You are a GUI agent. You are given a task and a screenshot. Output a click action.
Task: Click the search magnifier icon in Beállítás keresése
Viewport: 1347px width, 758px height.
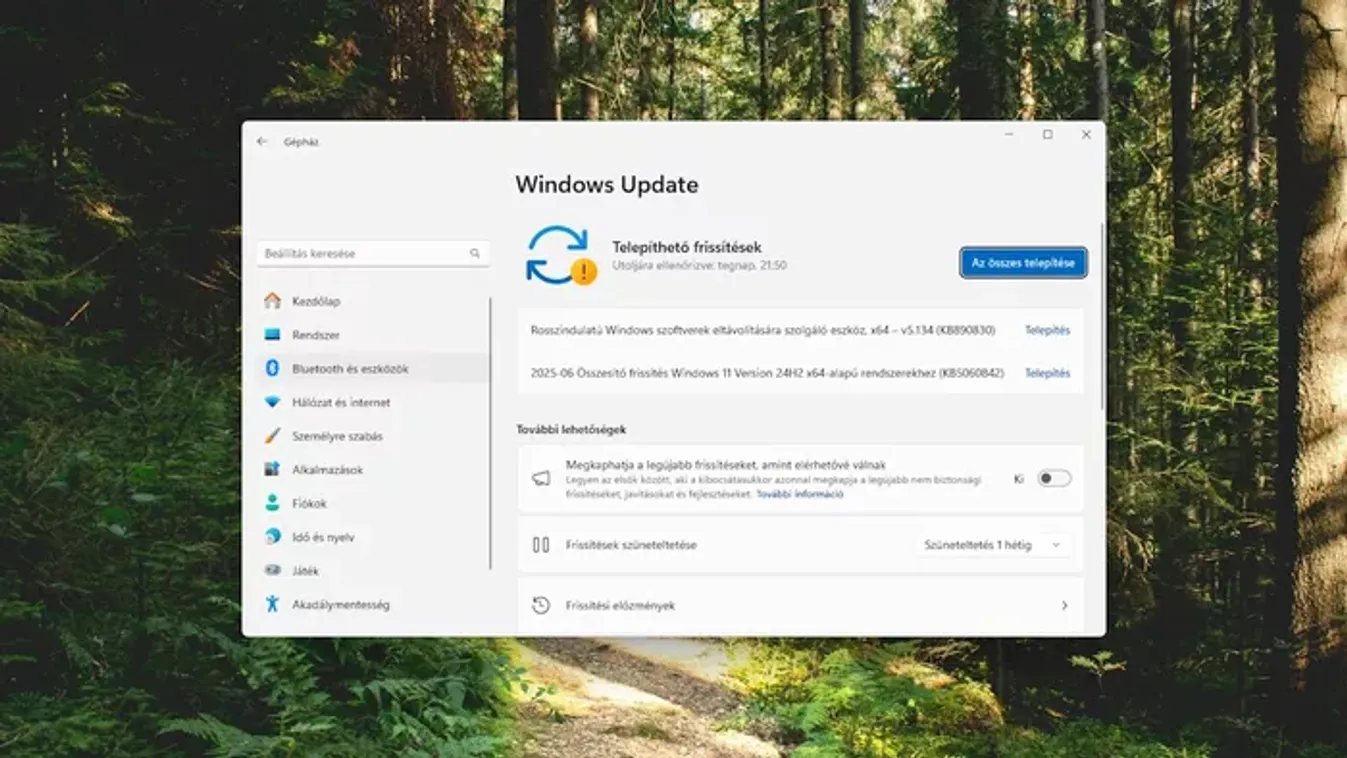pyautogui.click(x=475, y=254)
